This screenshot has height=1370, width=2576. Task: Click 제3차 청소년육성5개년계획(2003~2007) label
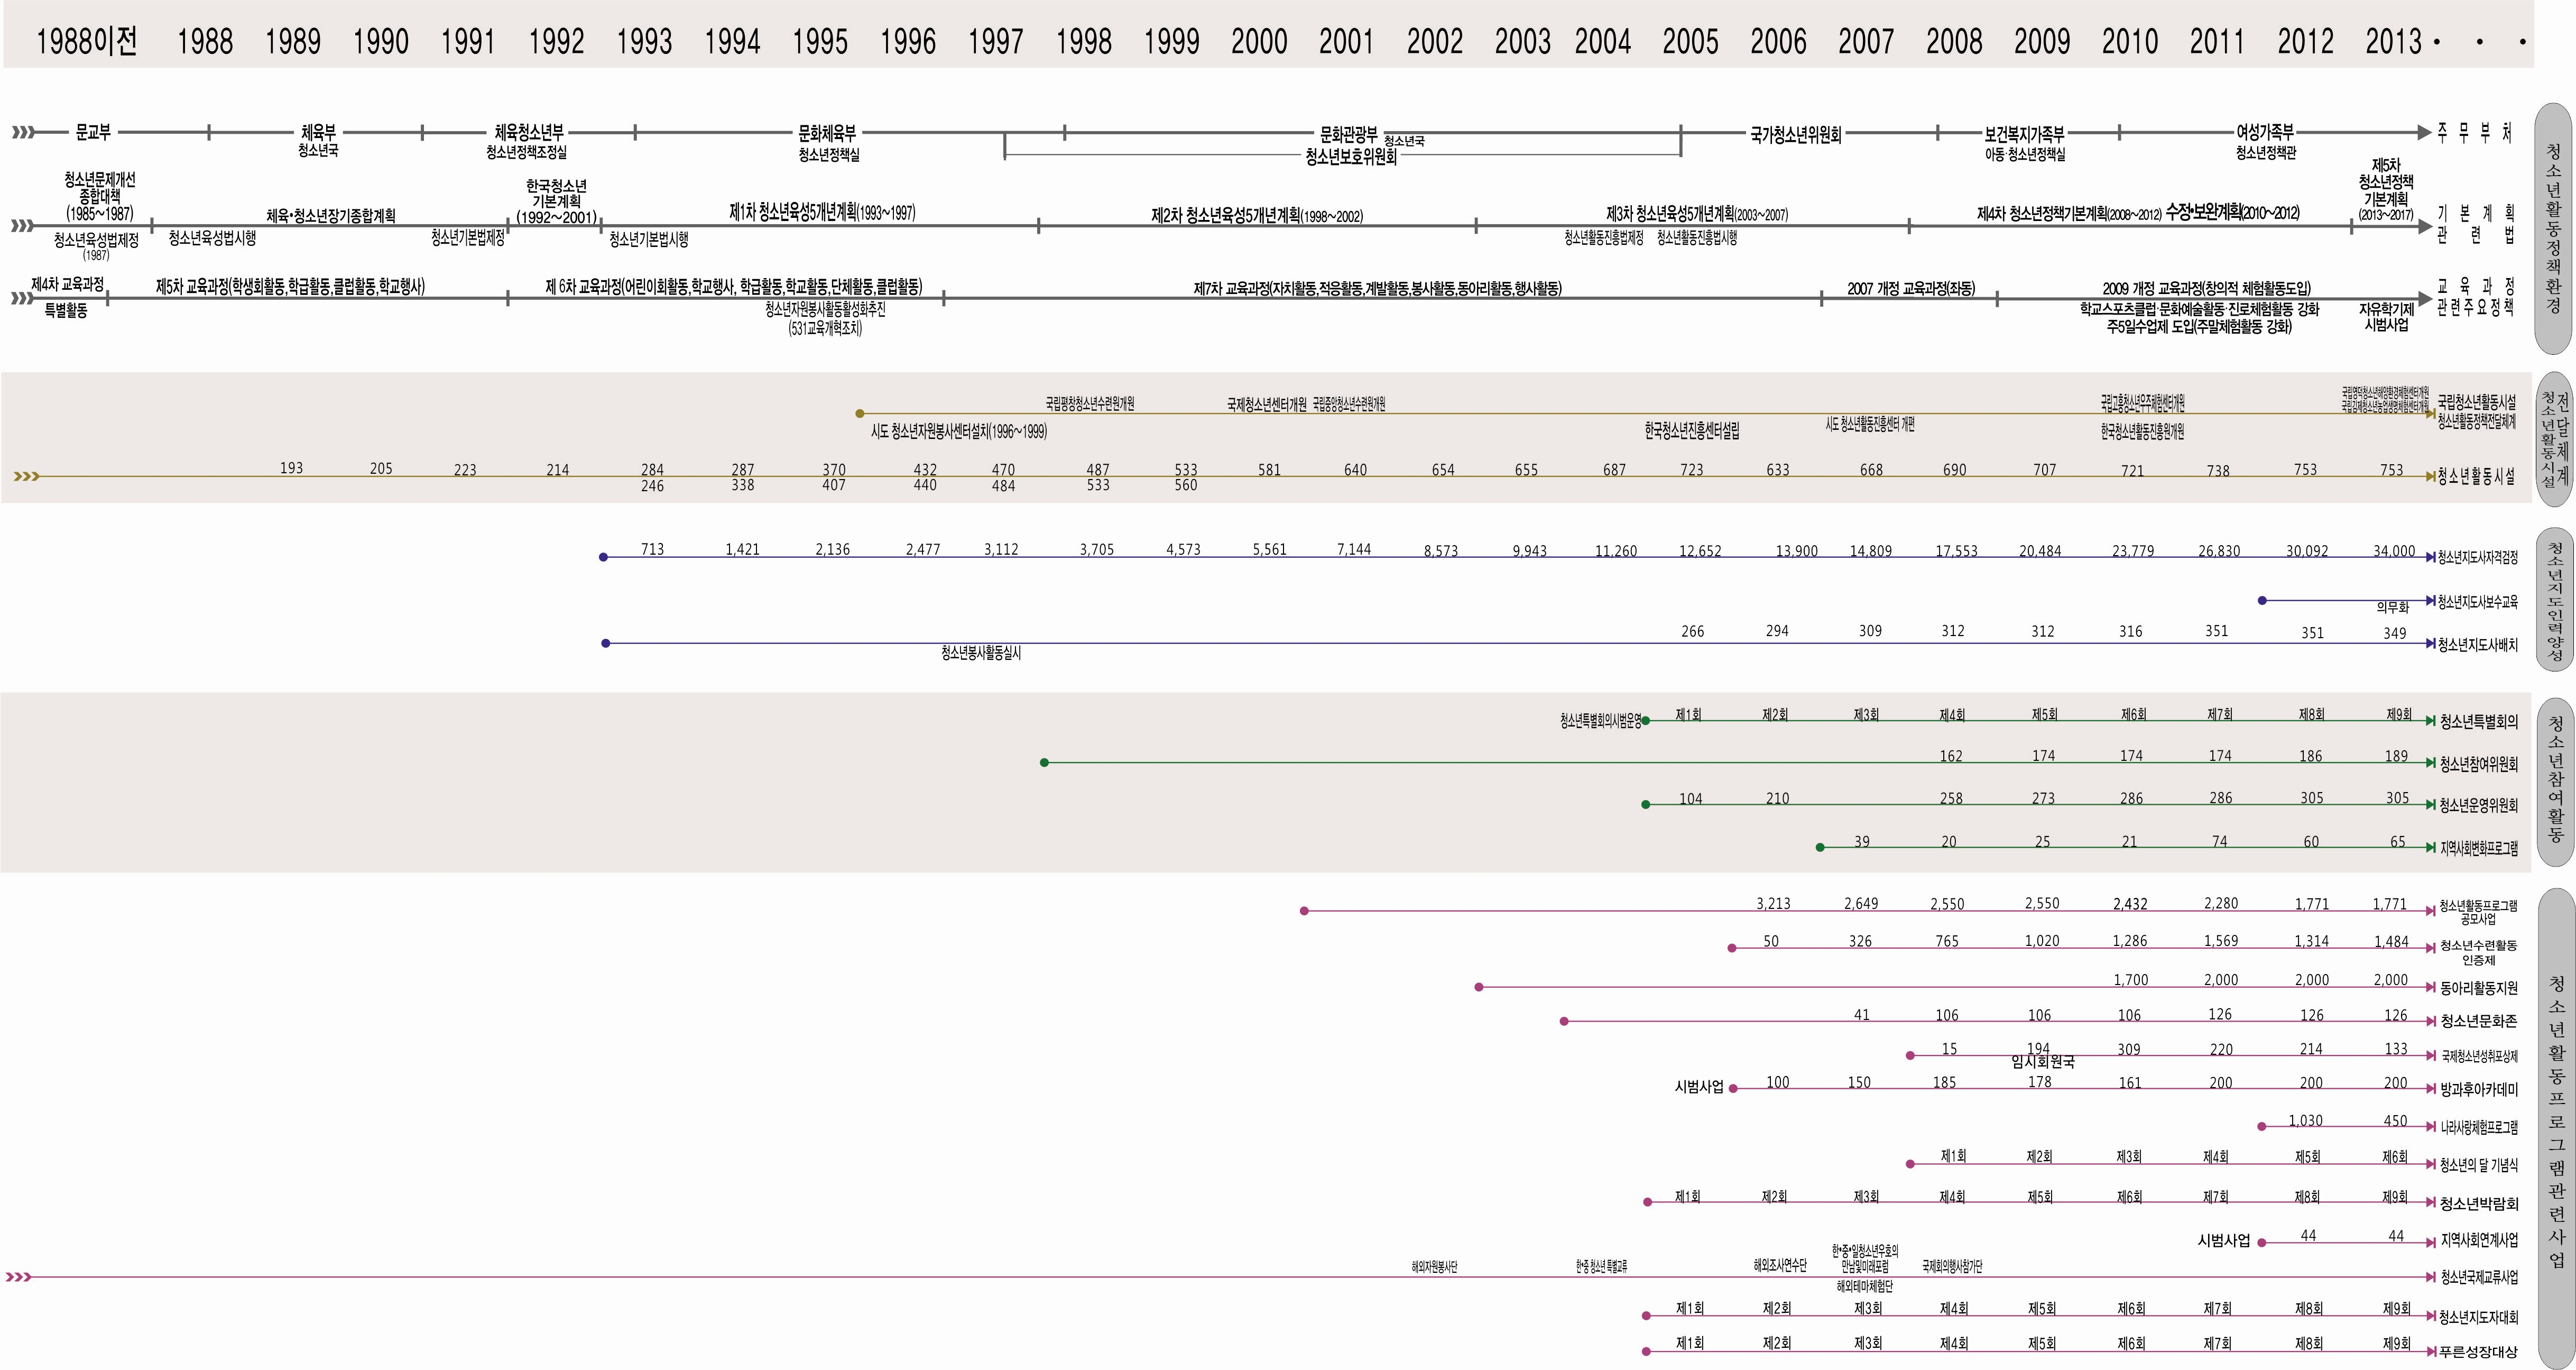(x=1697, y=214)
